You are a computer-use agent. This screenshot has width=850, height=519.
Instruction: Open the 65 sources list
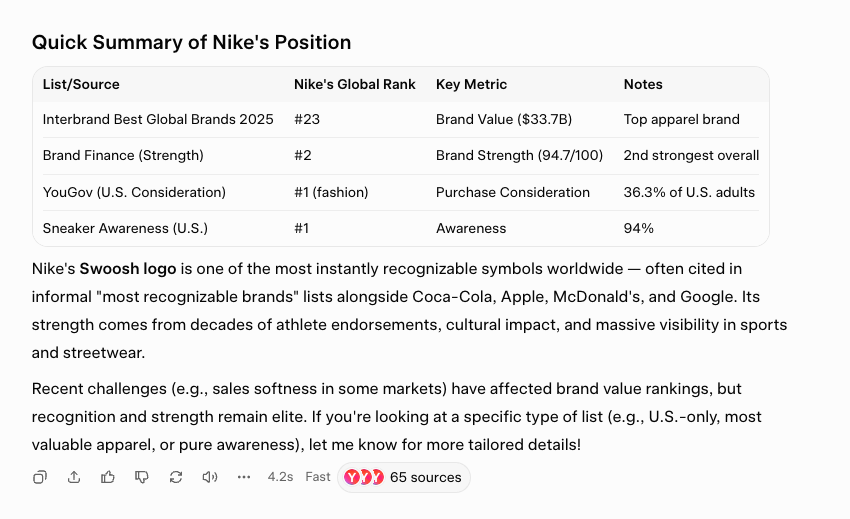pyautogui.click(x=426, y=477)
